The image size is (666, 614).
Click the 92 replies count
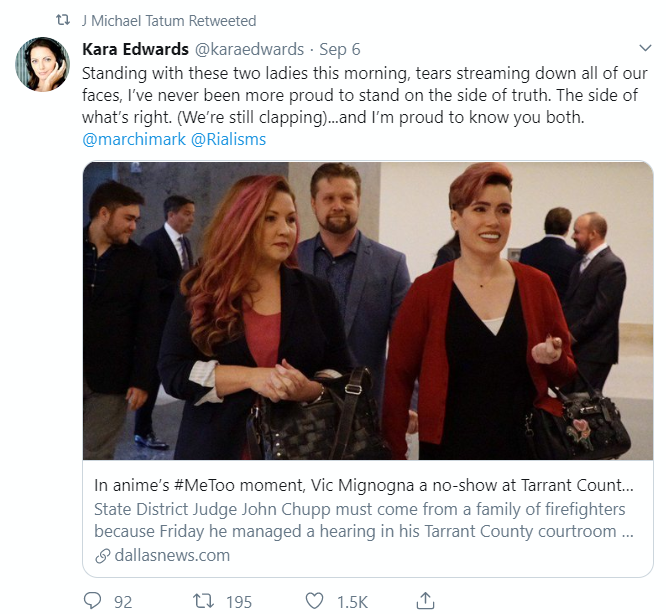[x=123, y=602]
